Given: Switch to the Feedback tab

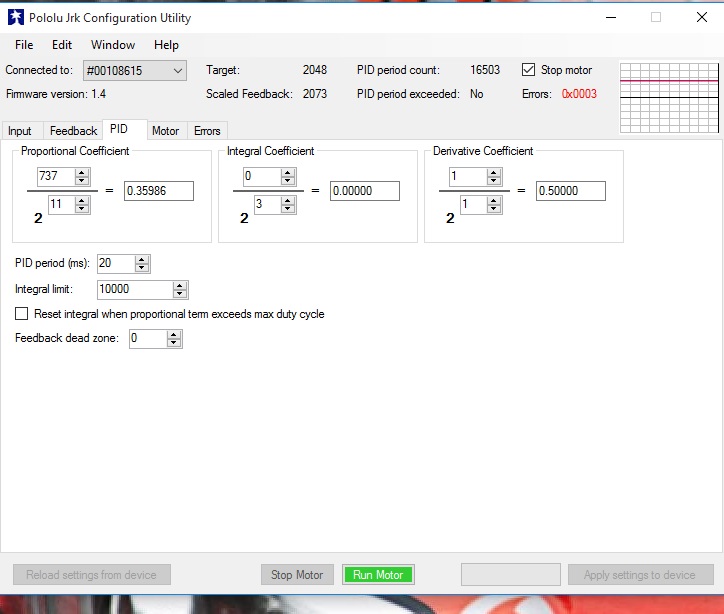Looking at the screenshot, I should point(73,131).
